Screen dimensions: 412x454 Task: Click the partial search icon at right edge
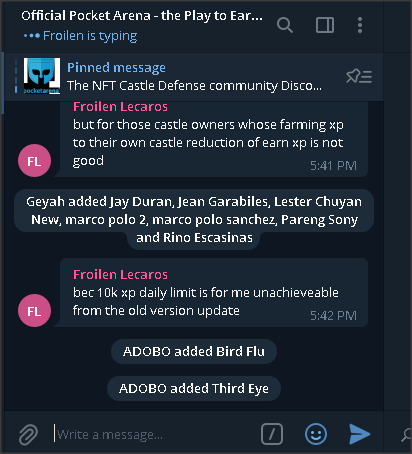(406, 435)
